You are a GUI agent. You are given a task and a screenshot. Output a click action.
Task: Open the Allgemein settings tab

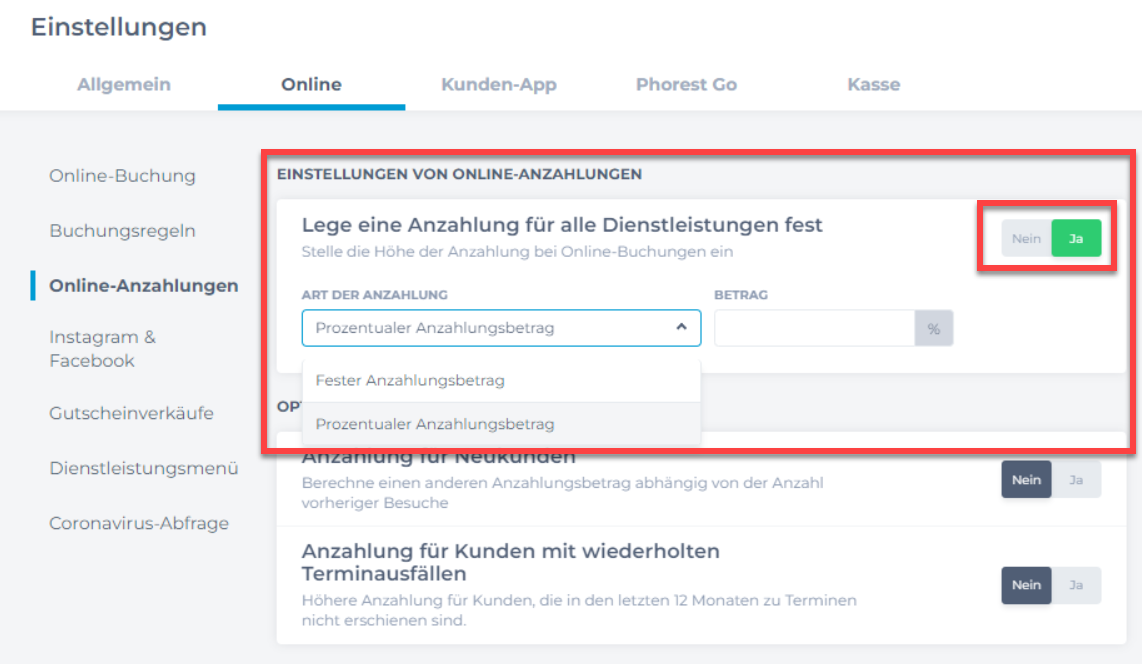click(124, 85)
